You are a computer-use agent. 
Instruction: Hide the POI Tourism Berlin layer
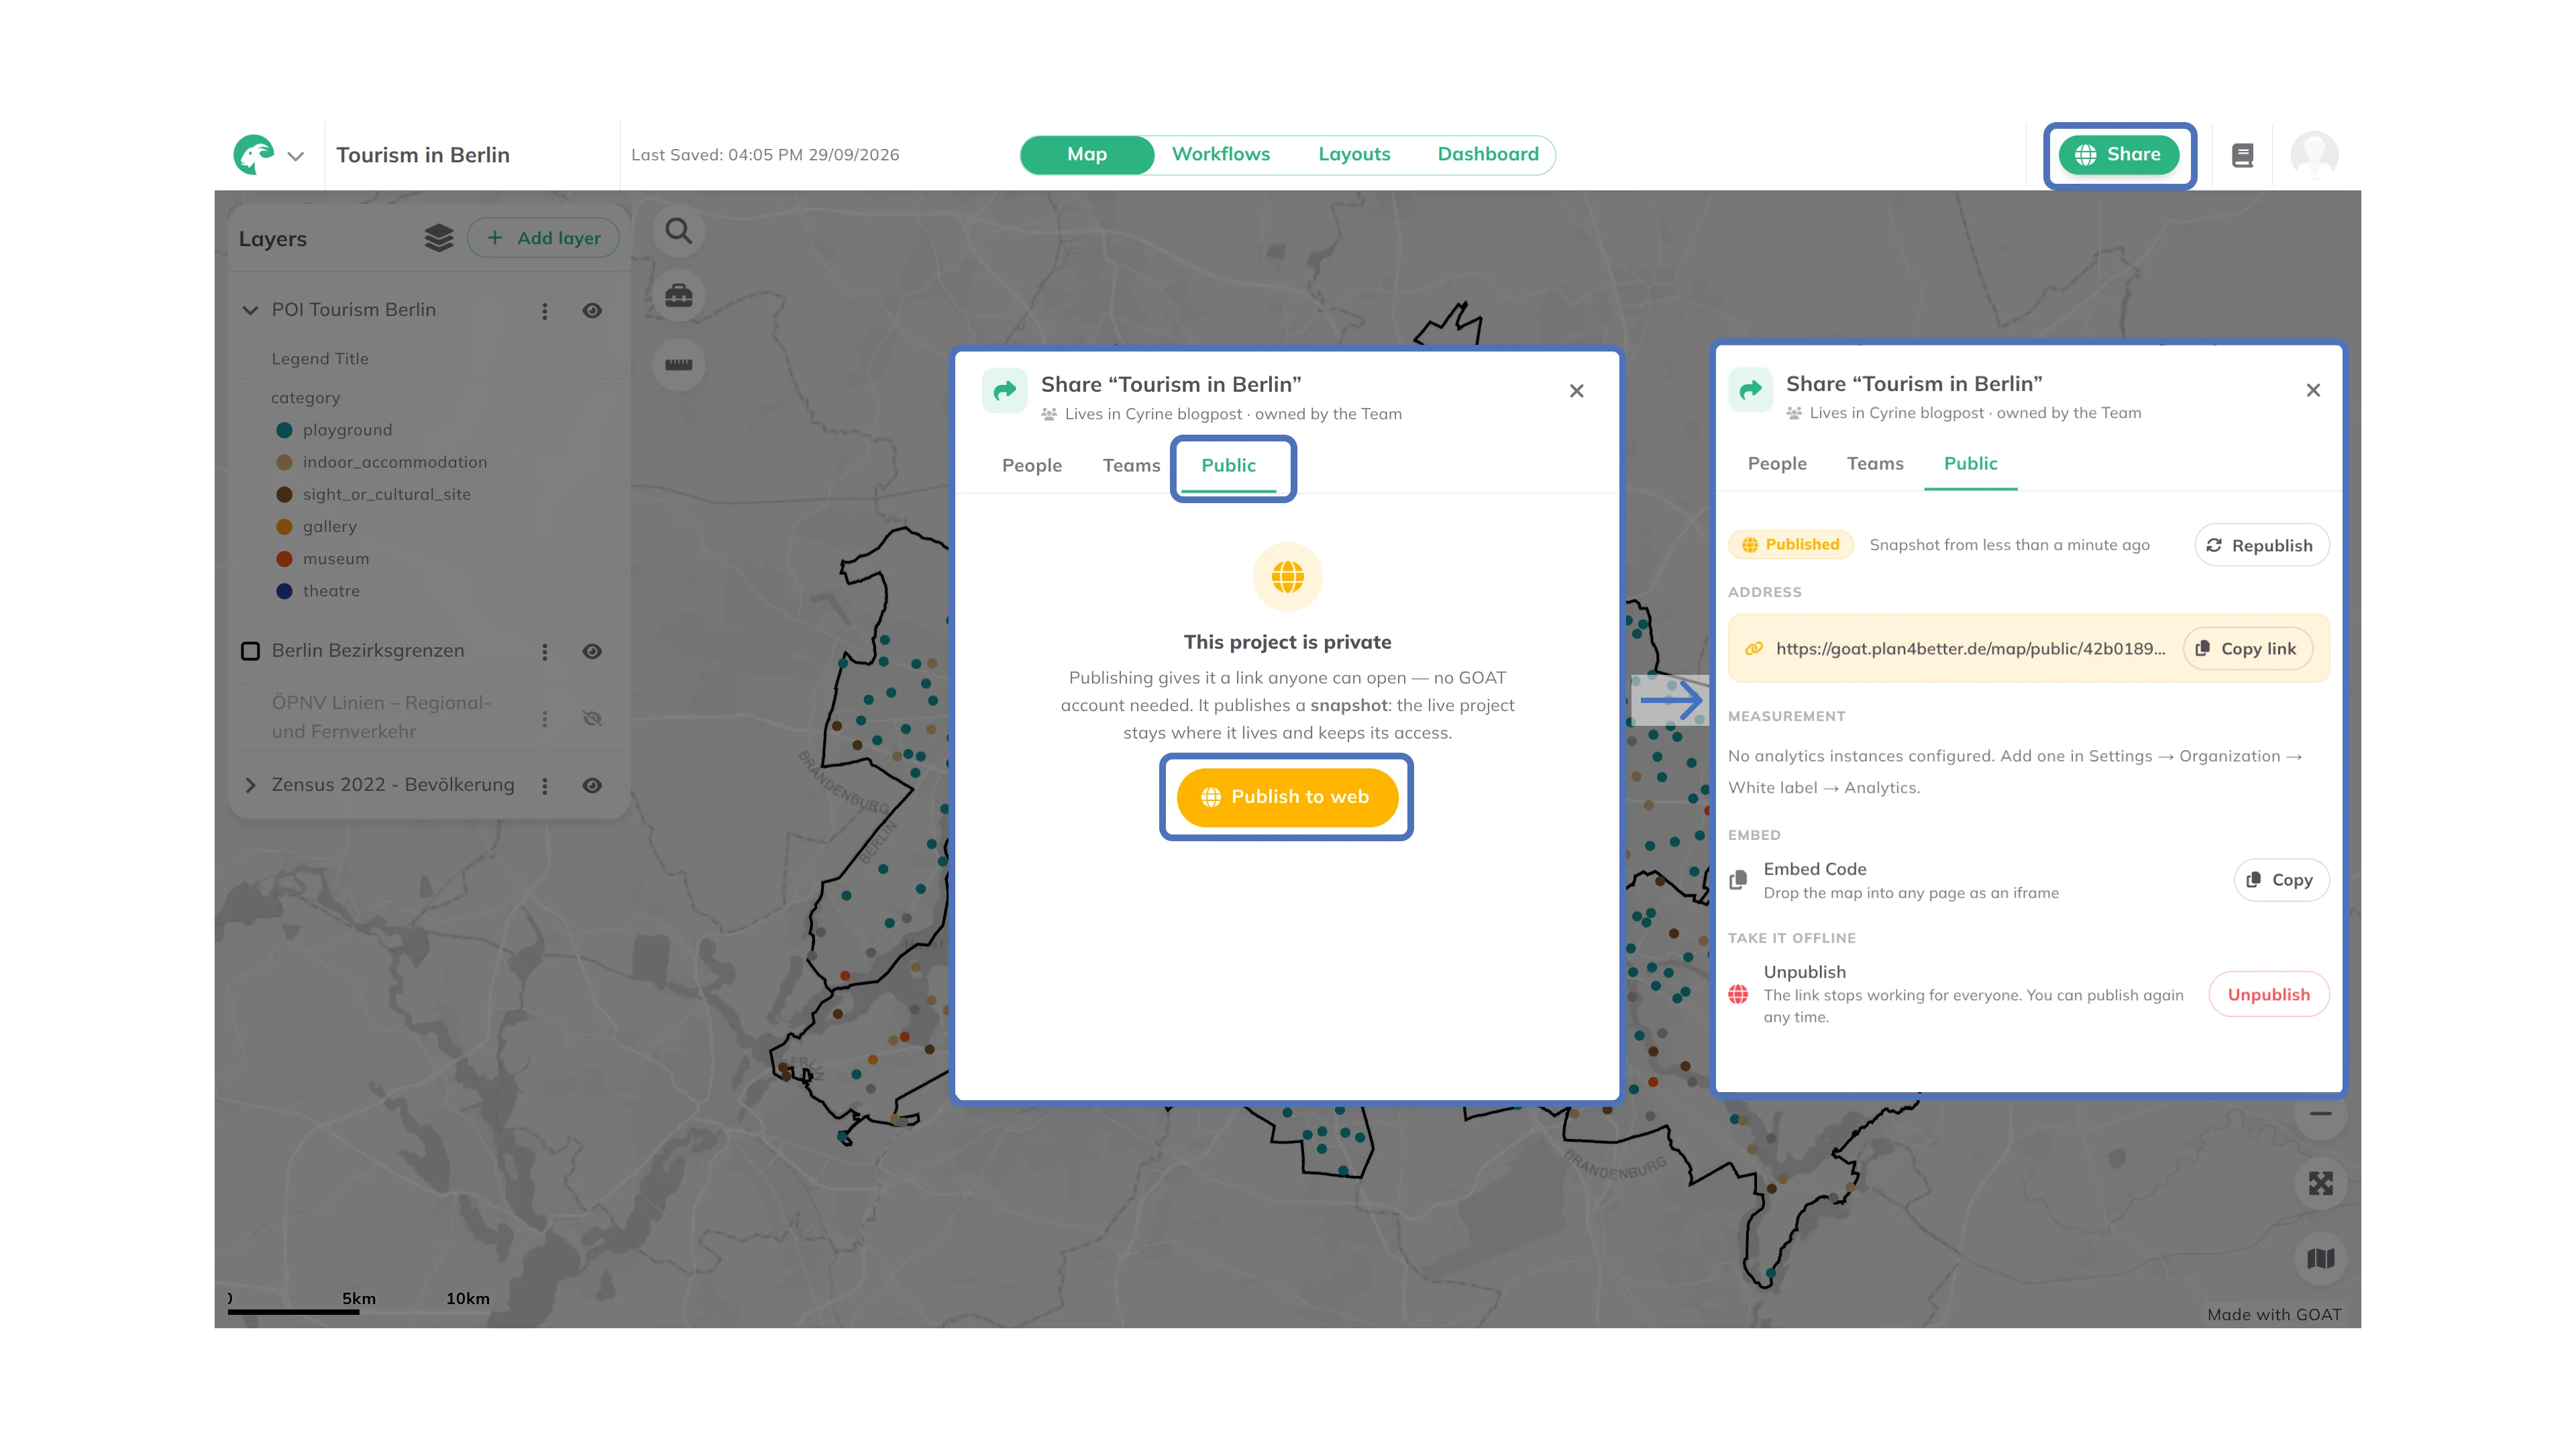pos(592,311)
